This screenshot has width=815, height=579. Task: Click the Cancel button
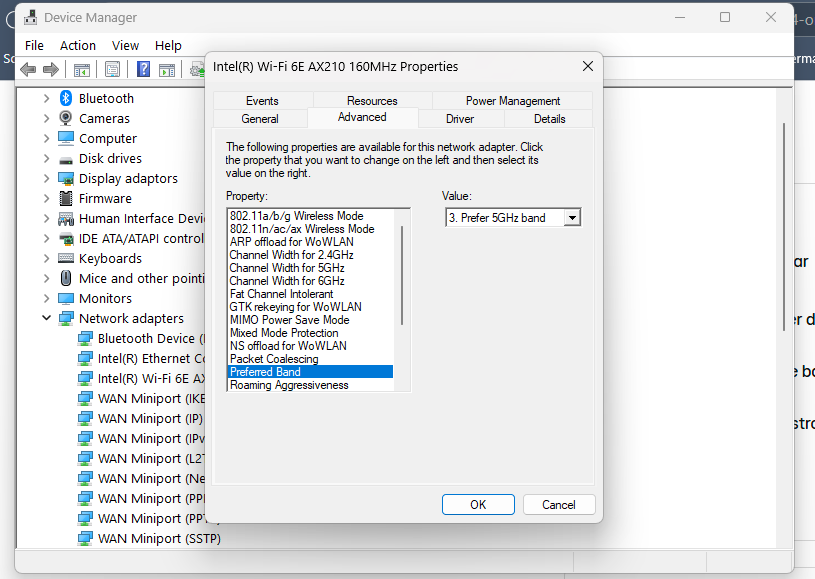point(559,505)
